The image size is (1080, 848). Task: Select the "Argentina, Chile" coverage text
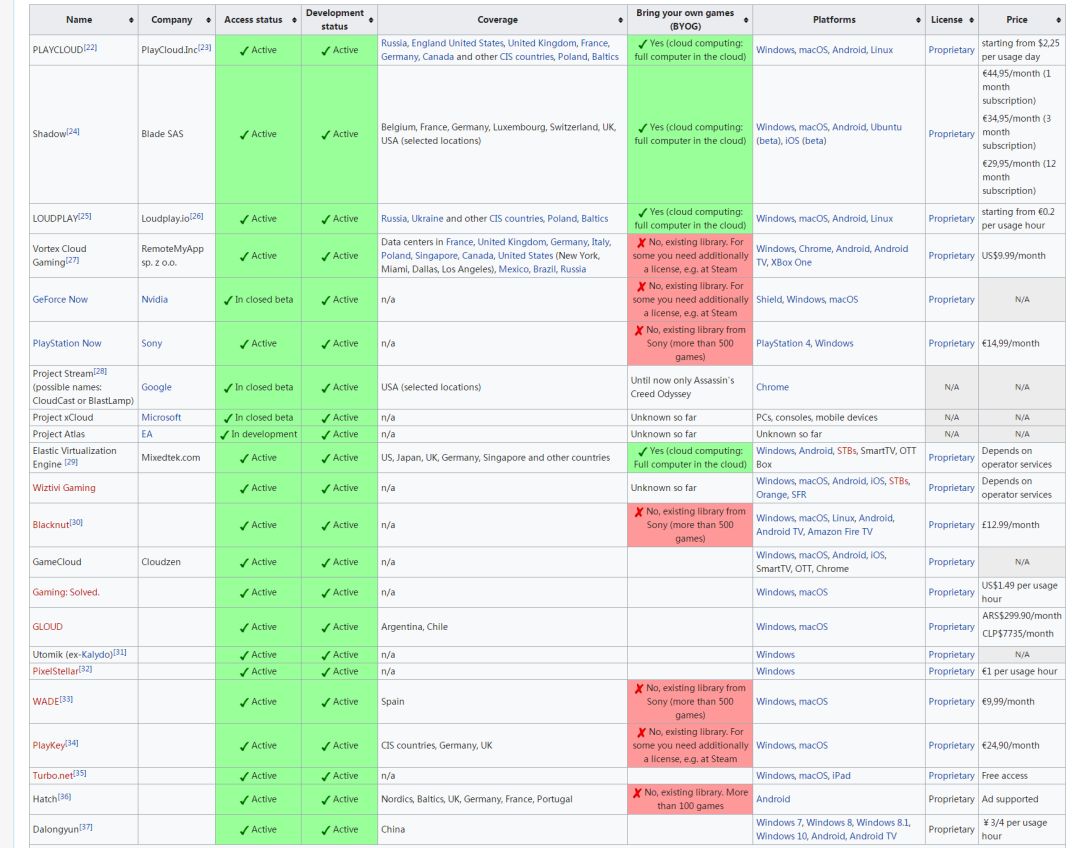(414, 627)
